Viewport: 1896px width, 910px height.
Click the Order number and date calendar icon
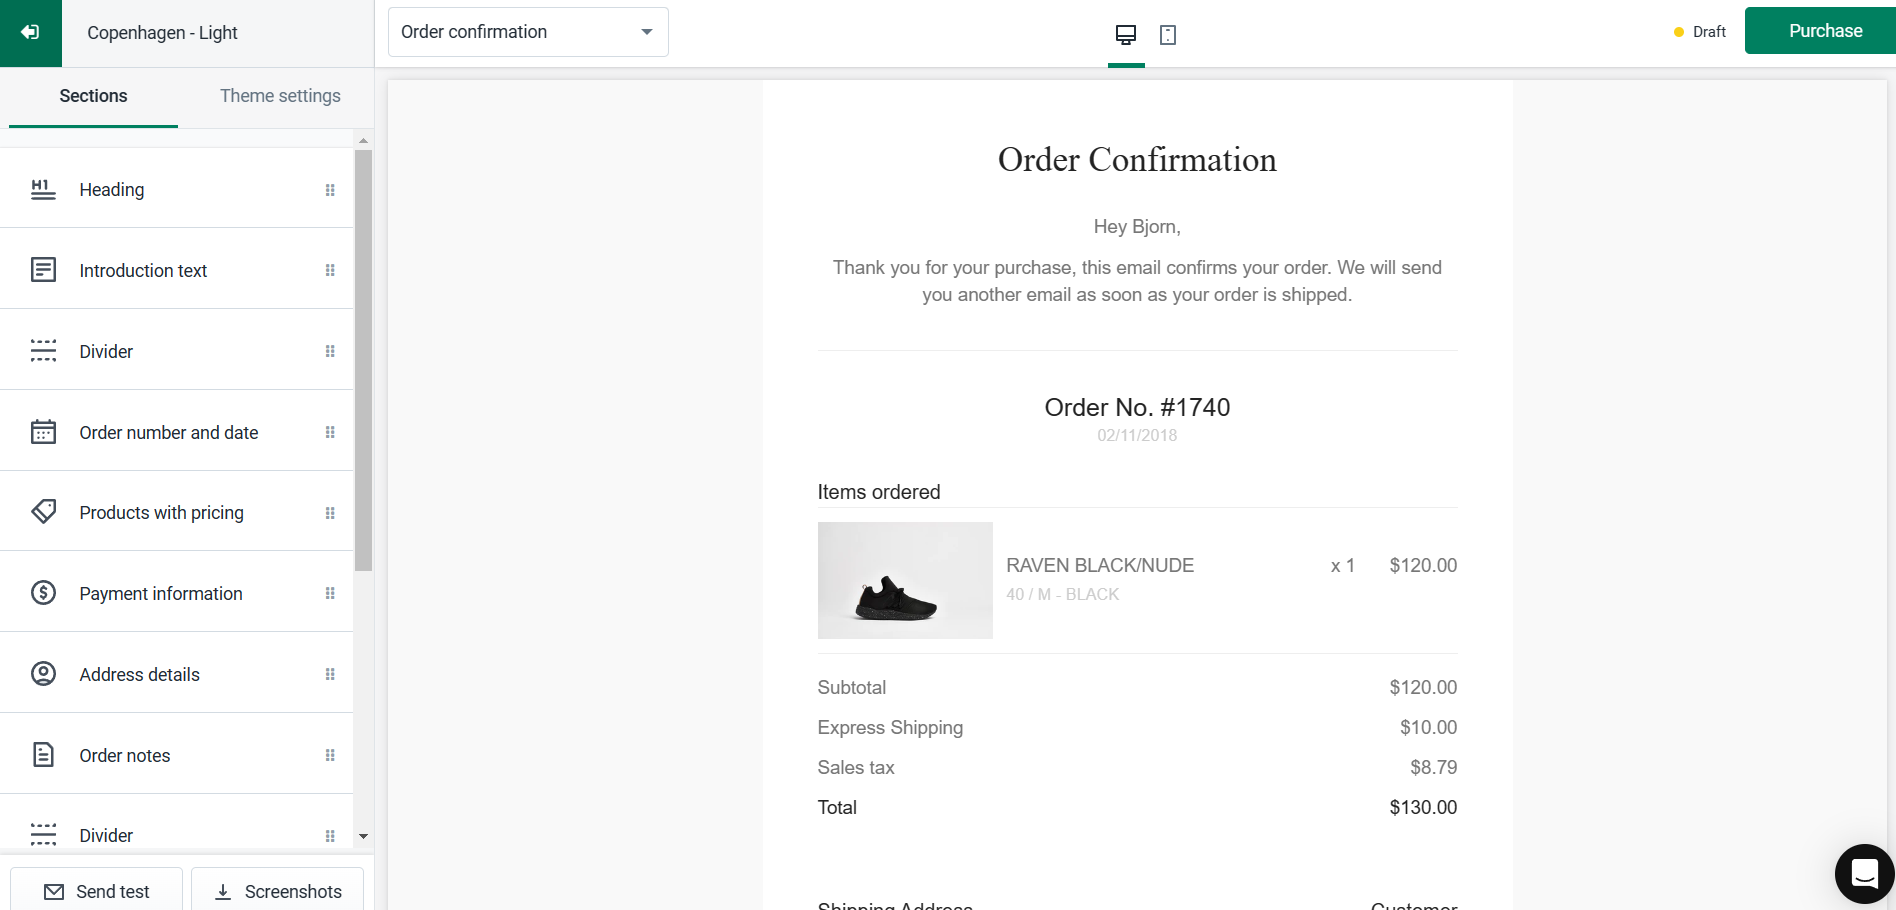pos(43,432)
